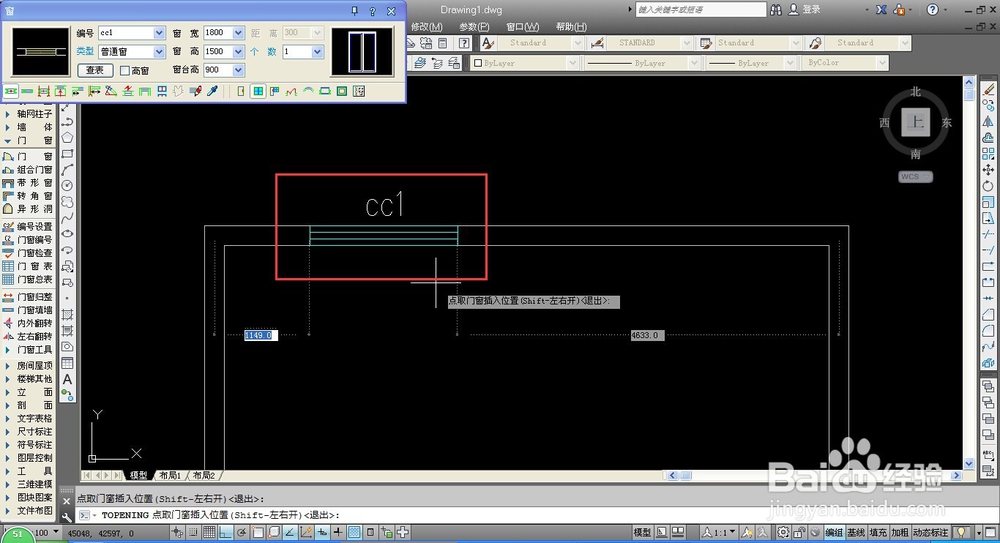Screen dimensions: 1000x543
Task: Select 转角窗 corner window tool
Action: [x=28, y=196]
